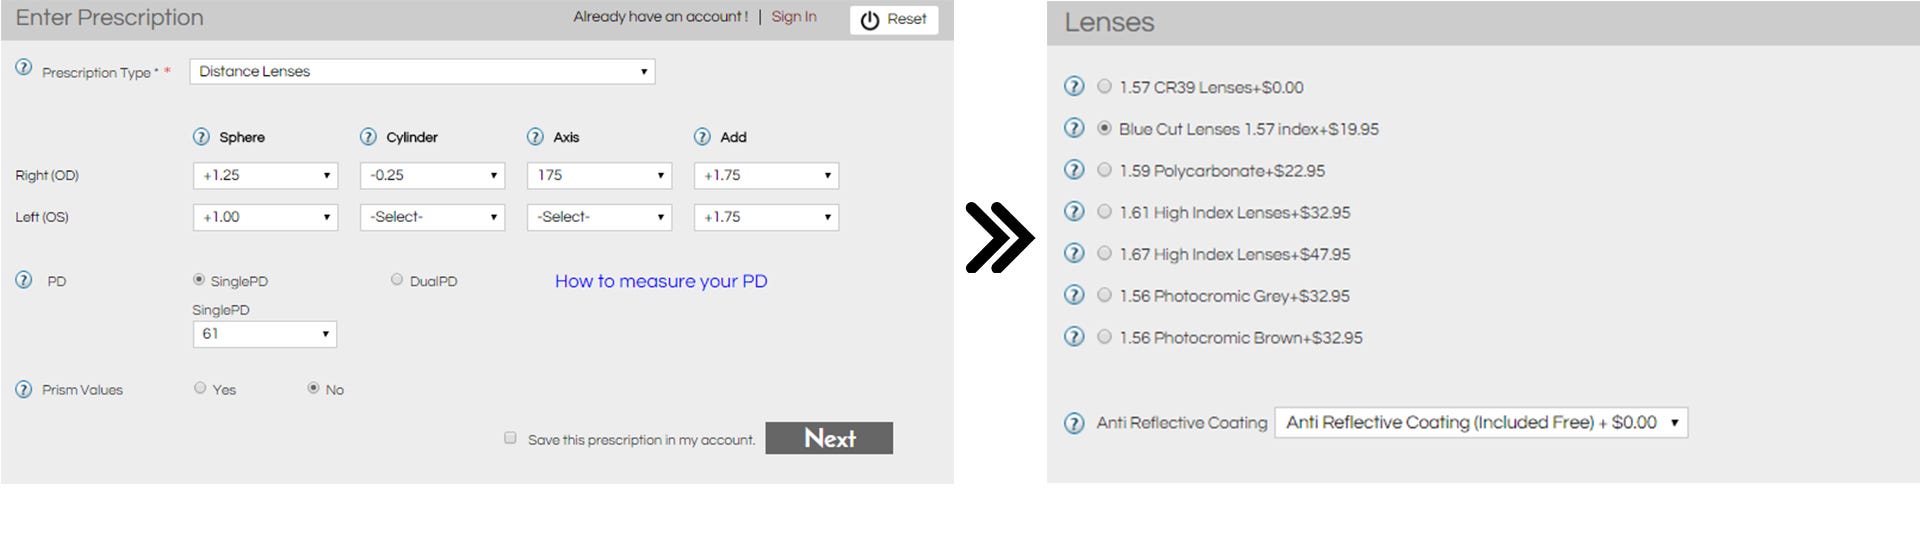Open the SinglePD value dropdown
Screen dimensions: 1920x550
coord(265,334)
